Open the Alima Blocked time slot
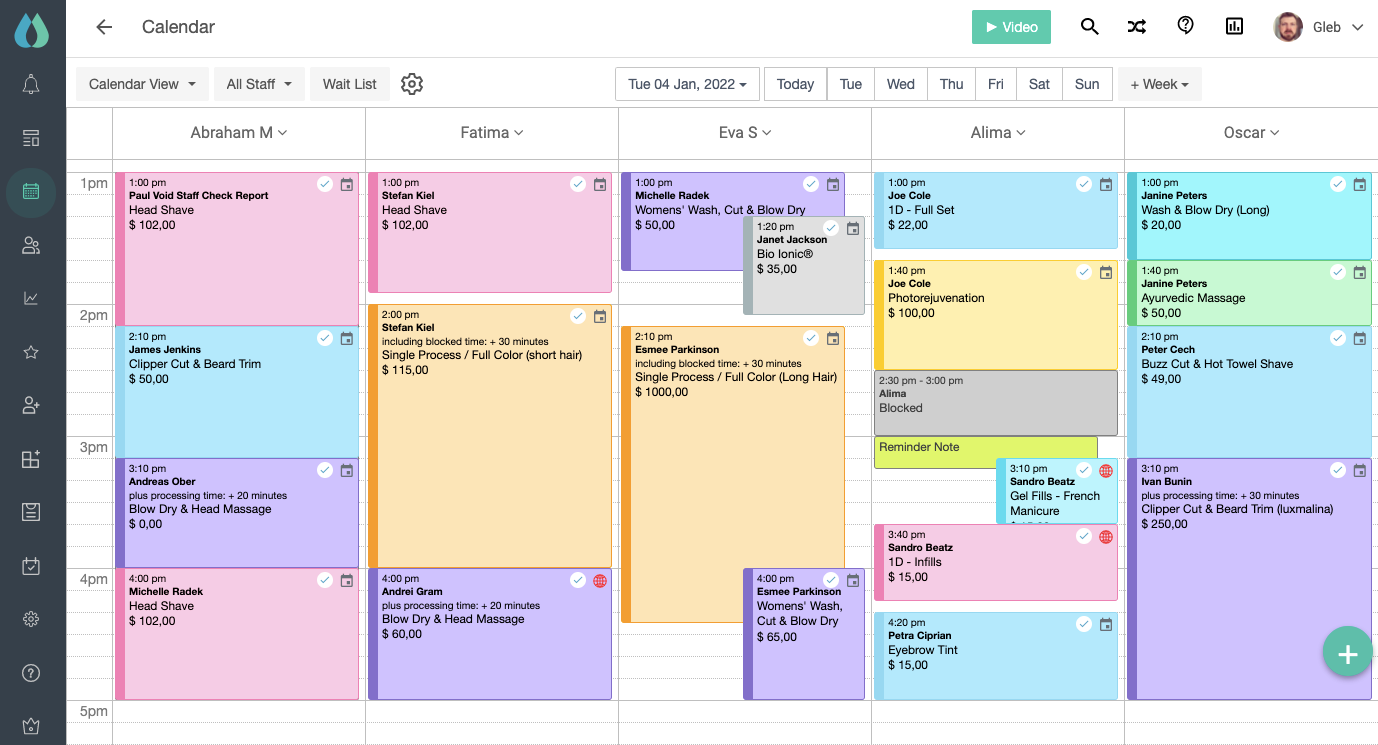1378x745 pixels. 995,402
